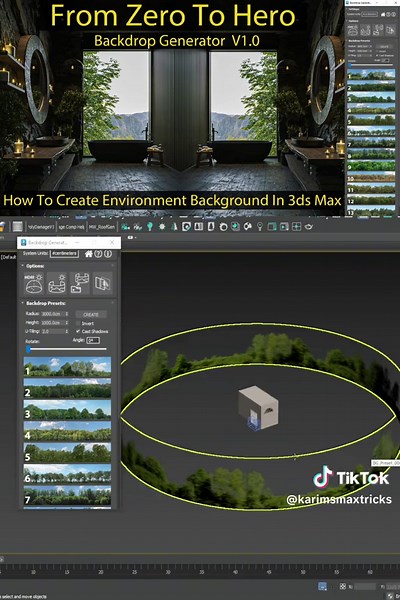The height and width of the screenshot is (600, 400).
Task: Click the Radius value field
Action: point(52,314)
